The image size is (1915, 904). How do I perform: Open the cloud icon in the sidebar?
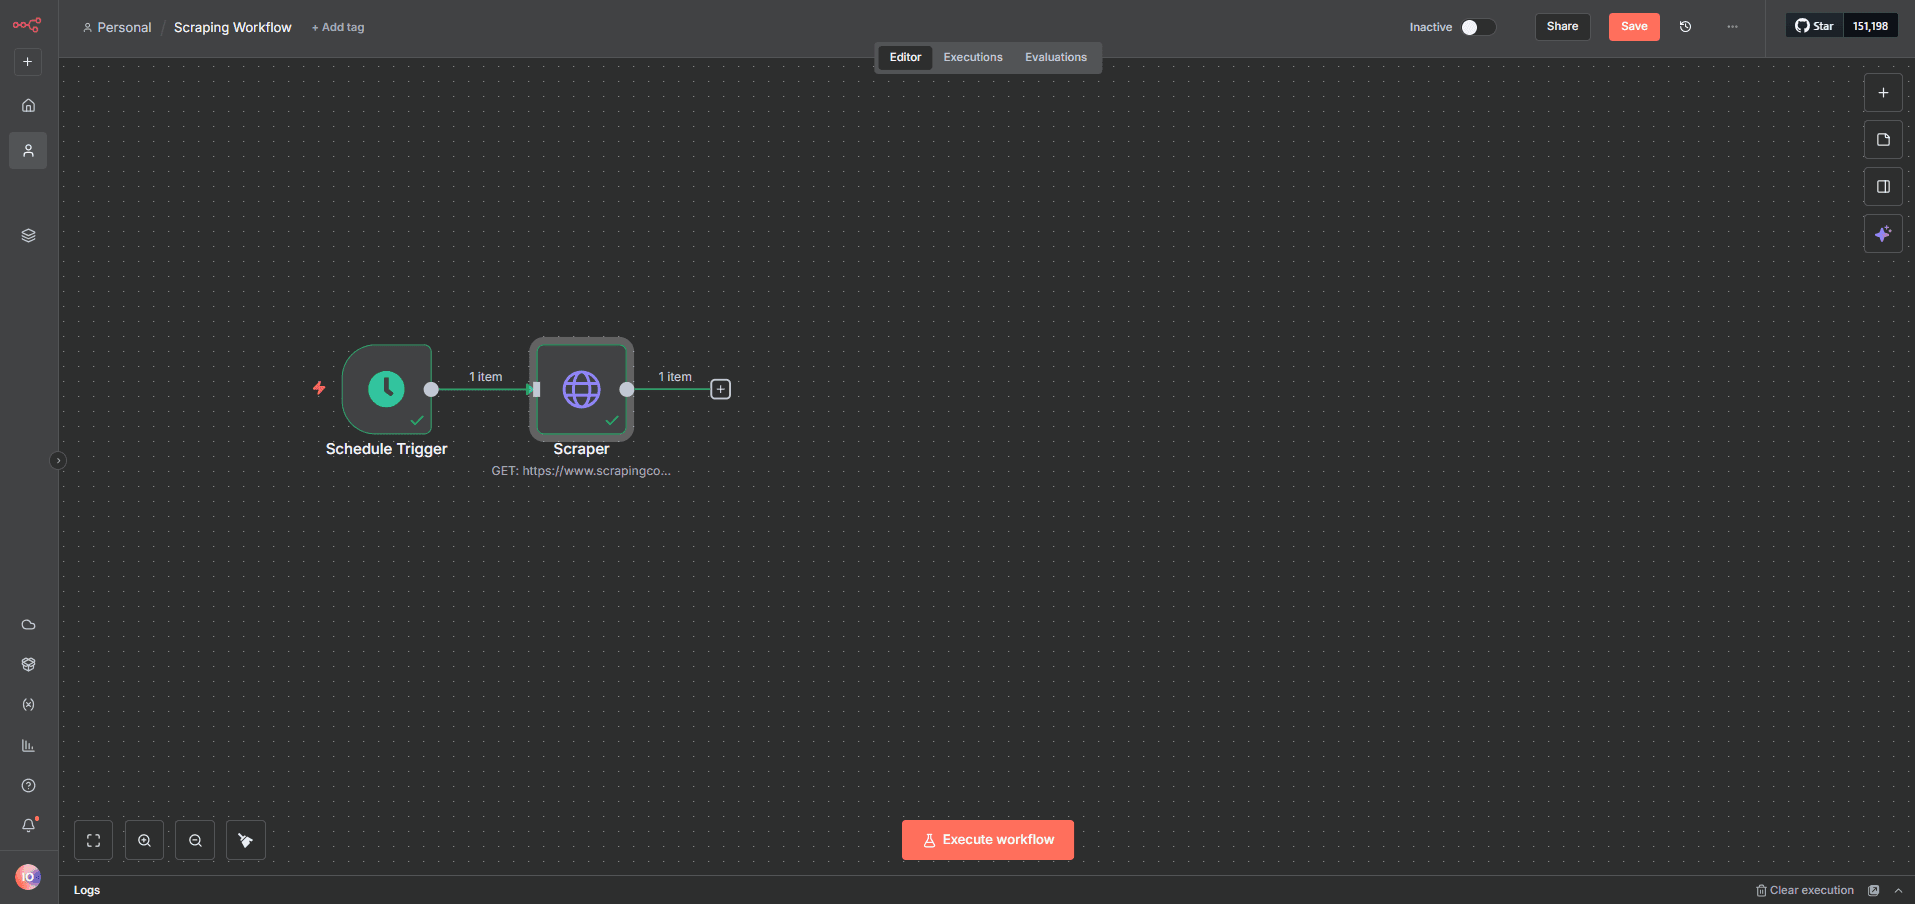(28, 625)
